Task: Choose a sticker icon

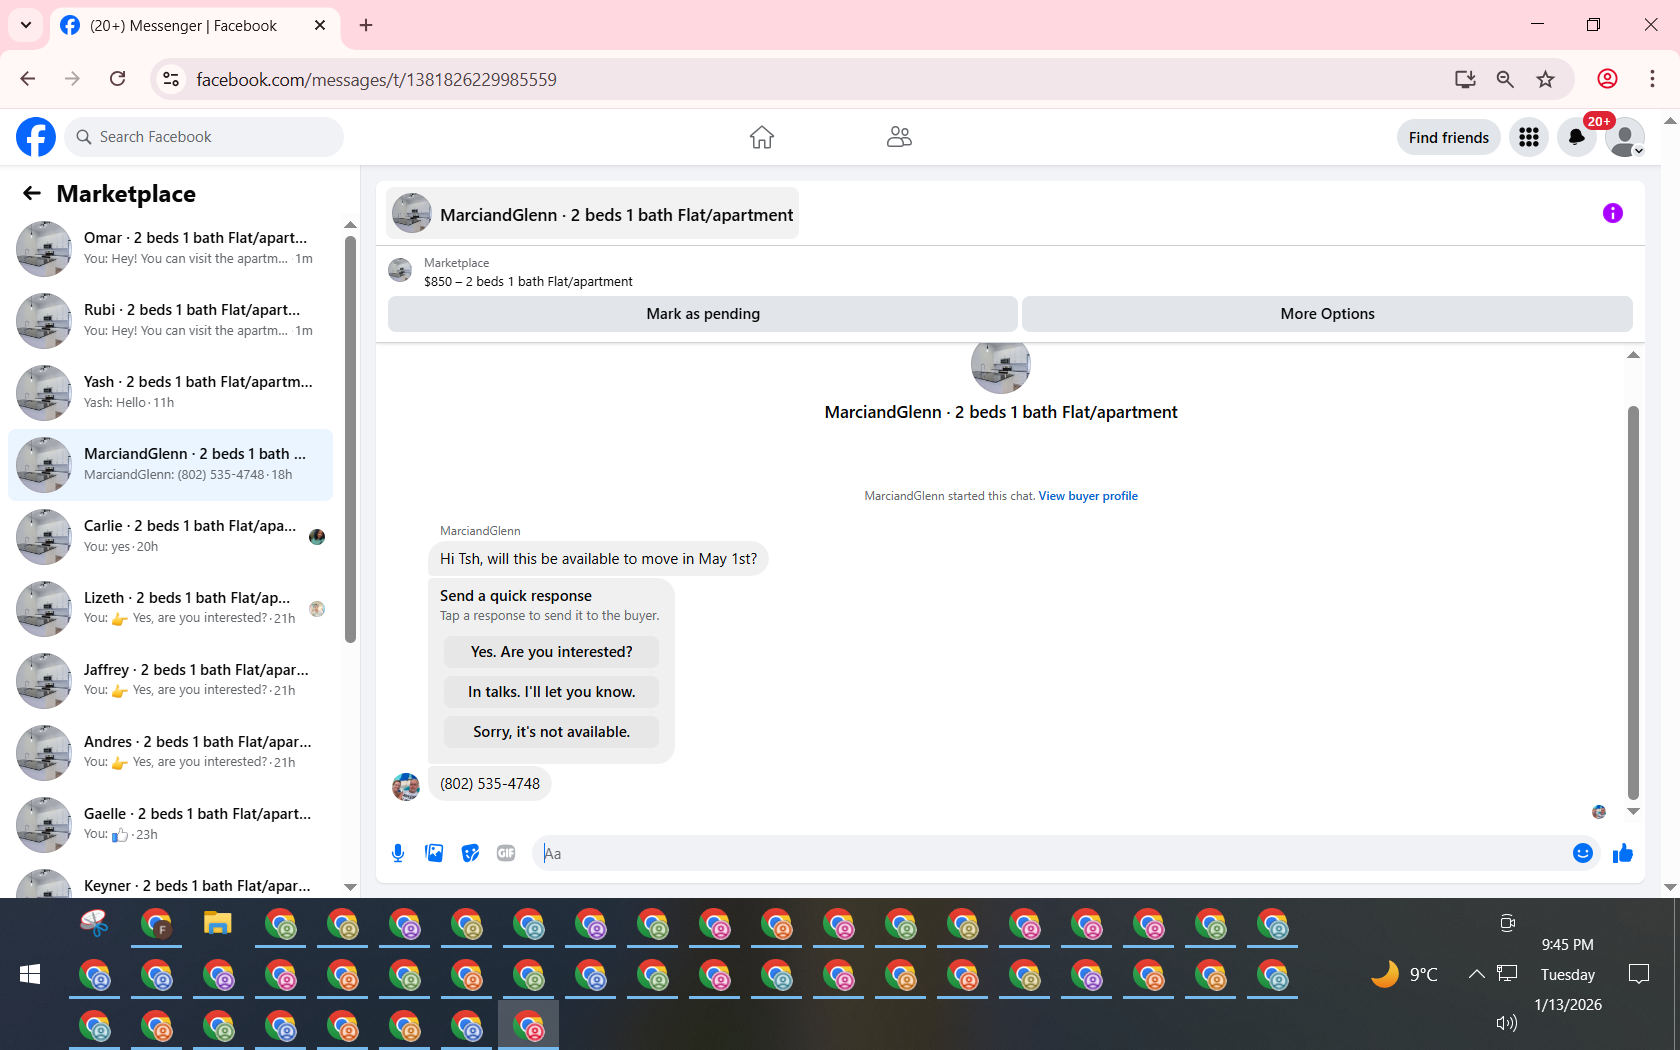Action: pos(470,853)
